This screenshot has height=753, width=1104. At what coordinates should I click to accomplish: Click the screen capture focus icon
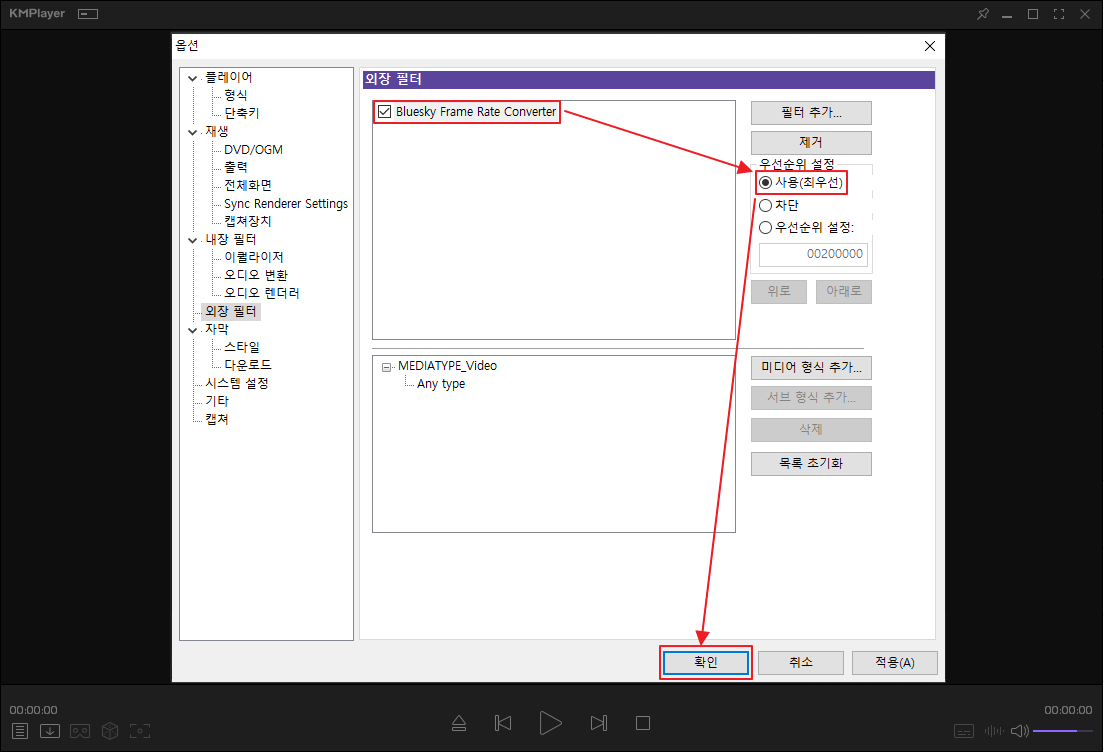tap(140, 731)
